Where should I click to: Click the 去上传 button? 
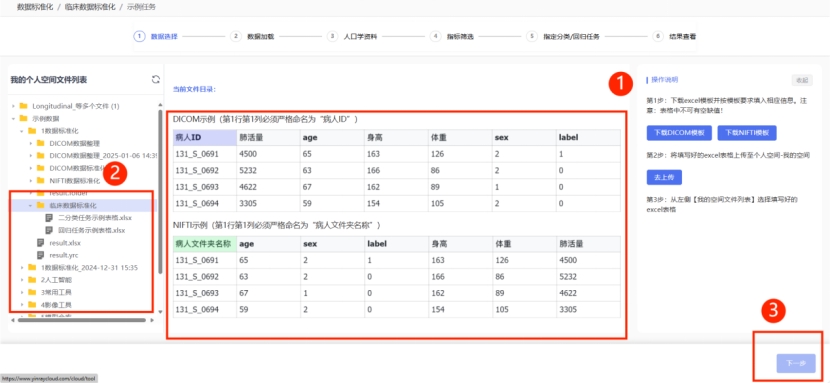coord(664,177)
